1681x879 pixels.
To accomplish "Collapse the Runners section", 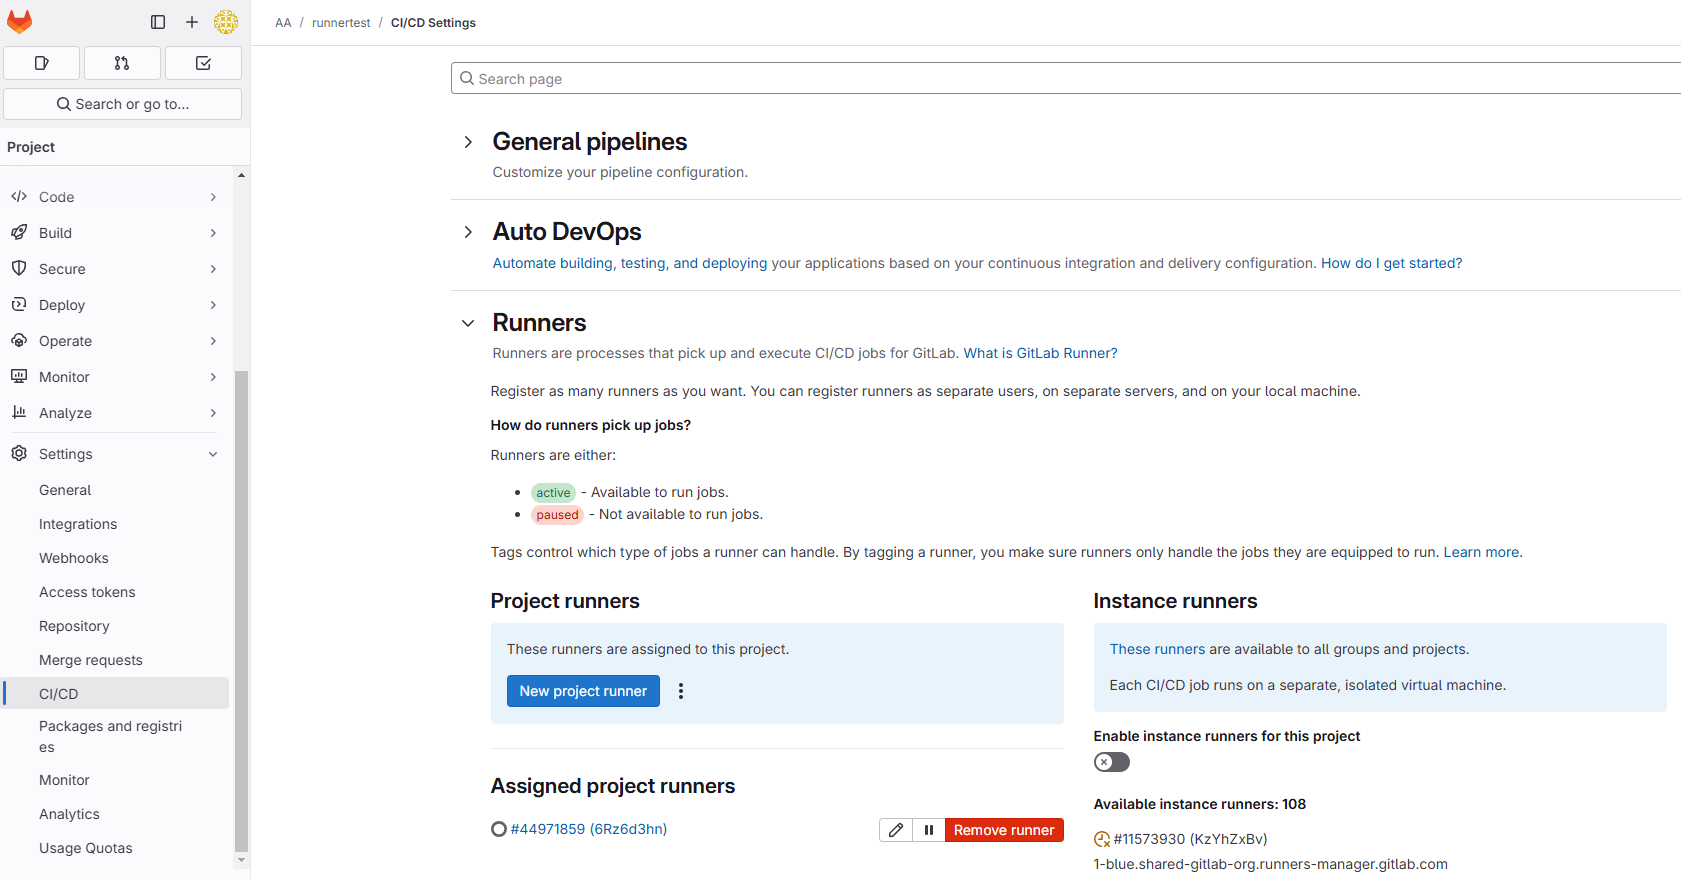I will [468, 323].
